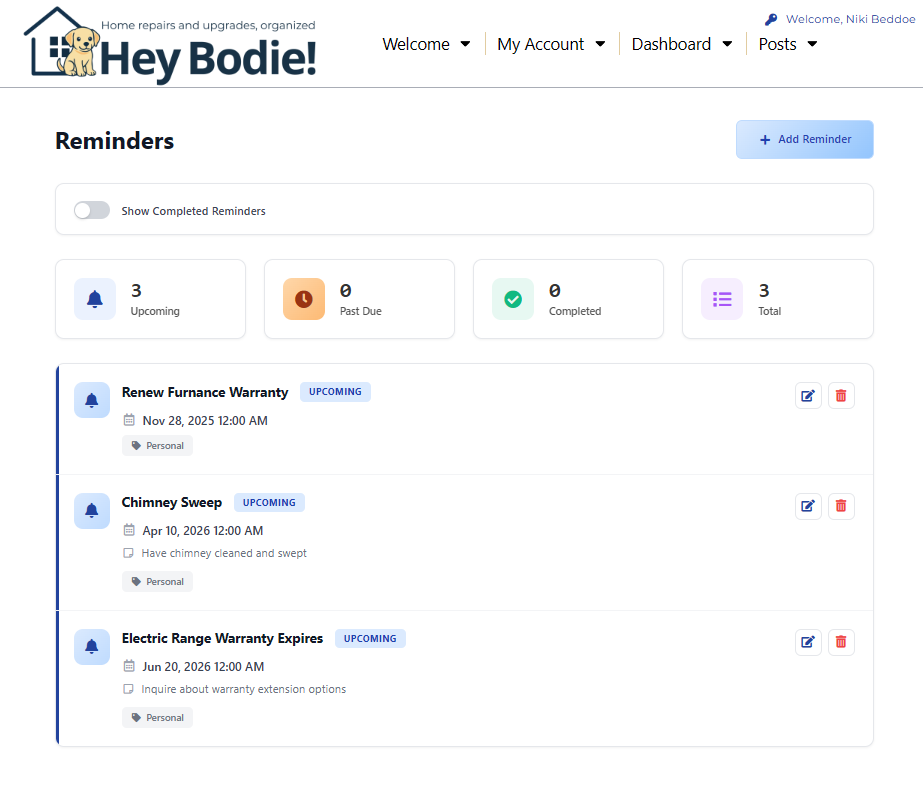Viewport: 923px width, 800px height.
Task: Click the key icon beside Welcome, Niki Beddoe
Action: click(x=769, y=18)
